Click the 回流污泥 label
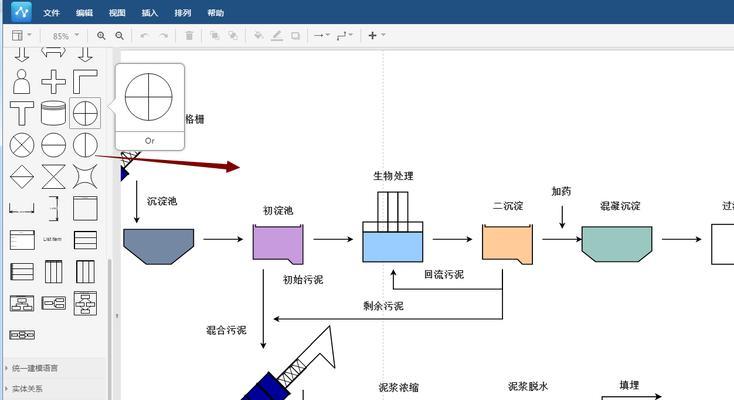 point(444,274)
